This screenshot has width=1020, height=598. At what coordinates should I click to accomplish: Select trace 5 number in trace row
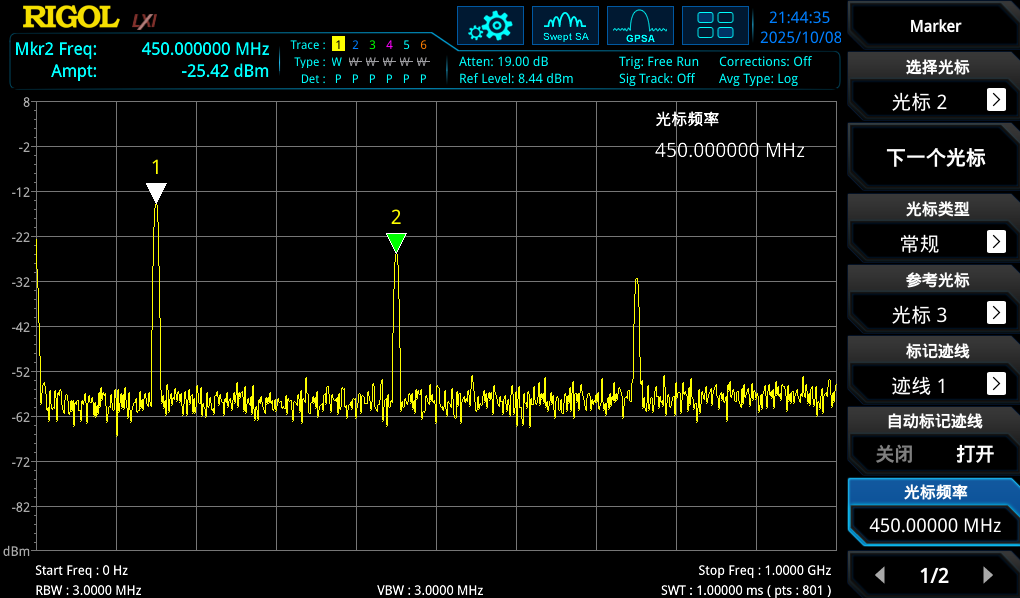pos(406,44)
